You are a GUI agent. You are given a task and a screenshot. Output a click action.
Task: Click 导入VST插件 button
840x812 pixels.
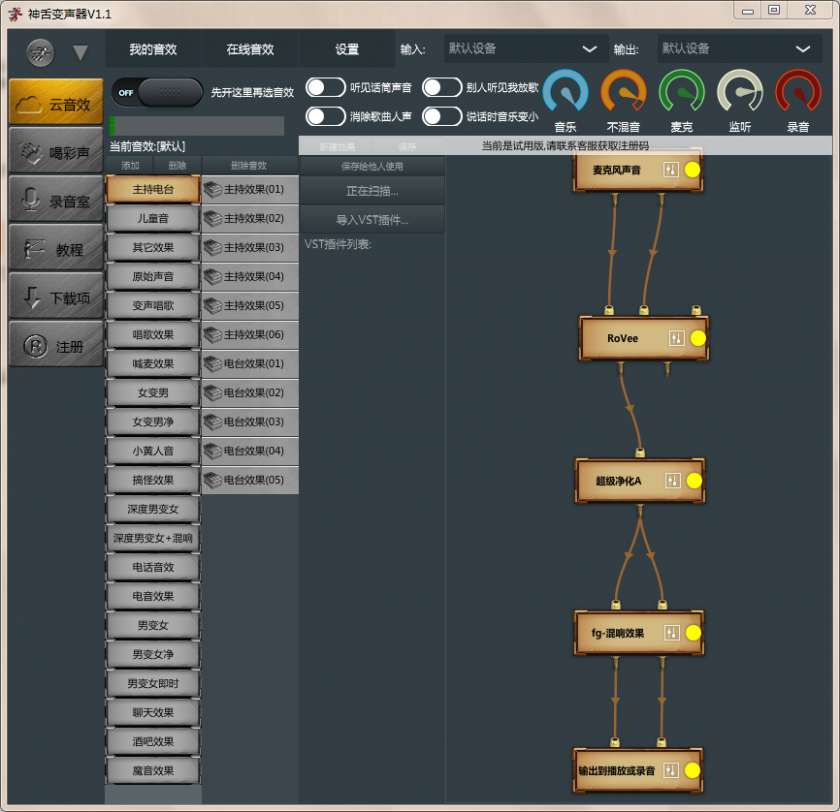(x=372, y=220)
